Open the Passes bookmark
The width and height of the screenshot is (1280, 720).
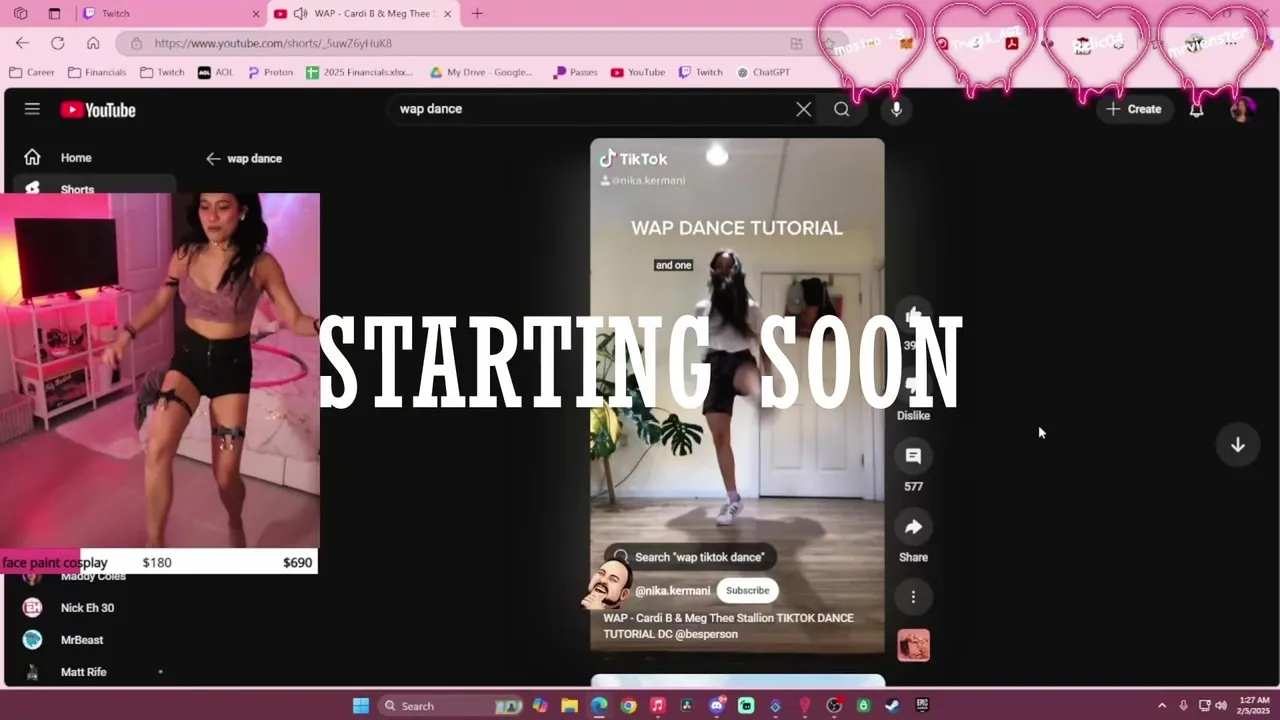(576, 72)
